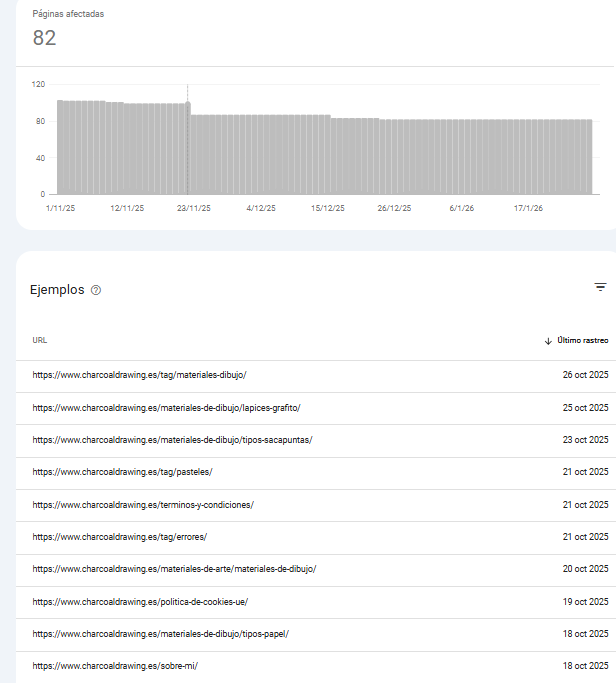The width and height of the screenshot is (616, 683).
Task: Open the materiales-de-arte/materiales-de-dibujo URL
Action: [x=174, y=569]
